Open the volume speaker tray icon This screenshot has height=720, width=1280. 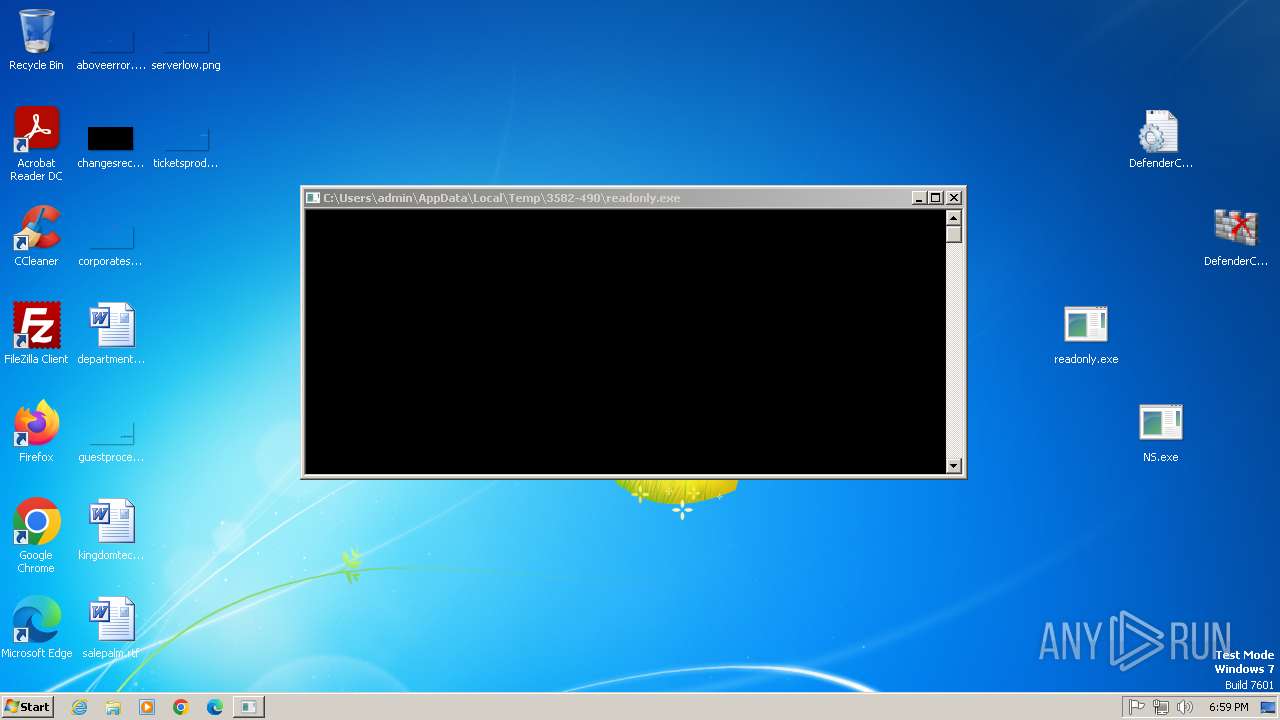(1185, 707)
